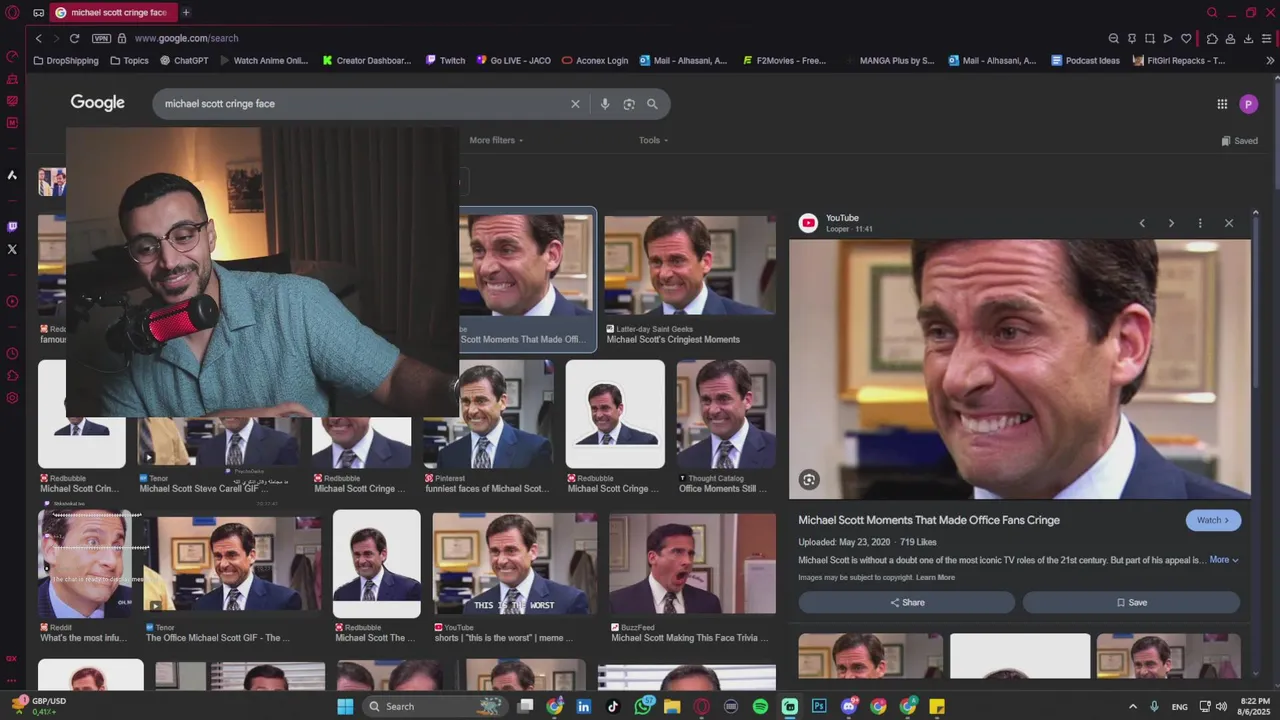Close the image preview panel
Image resolution: width=1280 pixels, height=720 pixels.
[1229, 223]
